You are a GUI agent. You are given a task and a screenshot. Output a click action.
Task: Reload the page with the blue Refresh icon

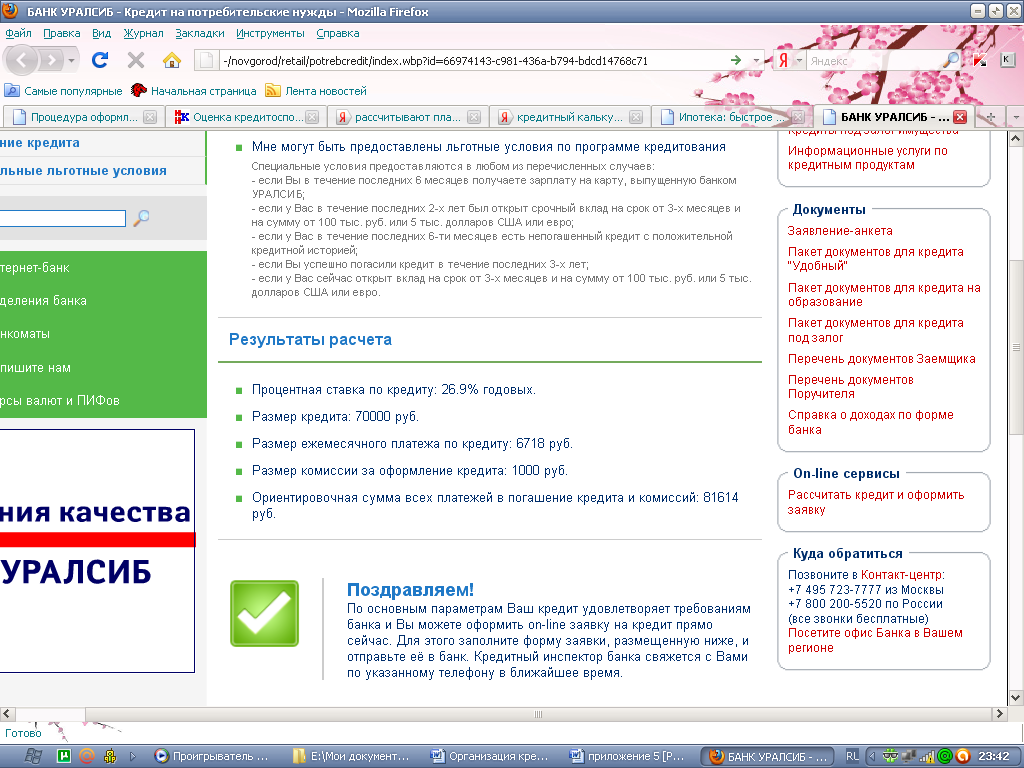coord(100,61)
